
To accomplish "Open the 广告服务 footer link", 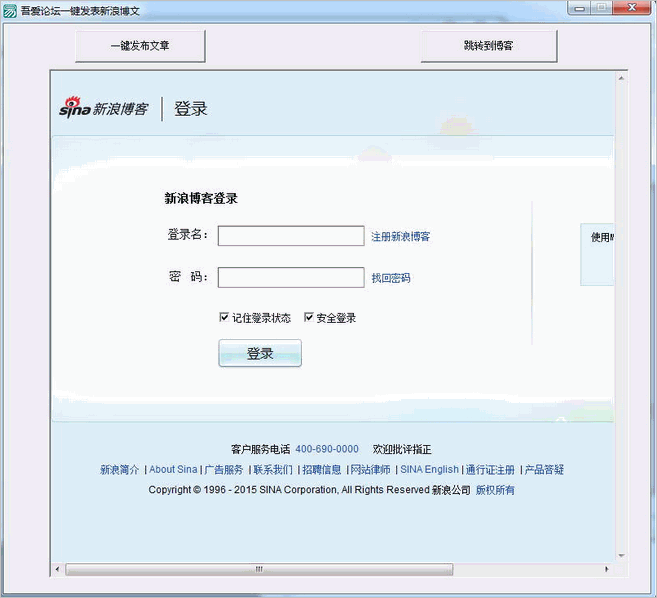I will pyautogui.click(x=224, y=469).
